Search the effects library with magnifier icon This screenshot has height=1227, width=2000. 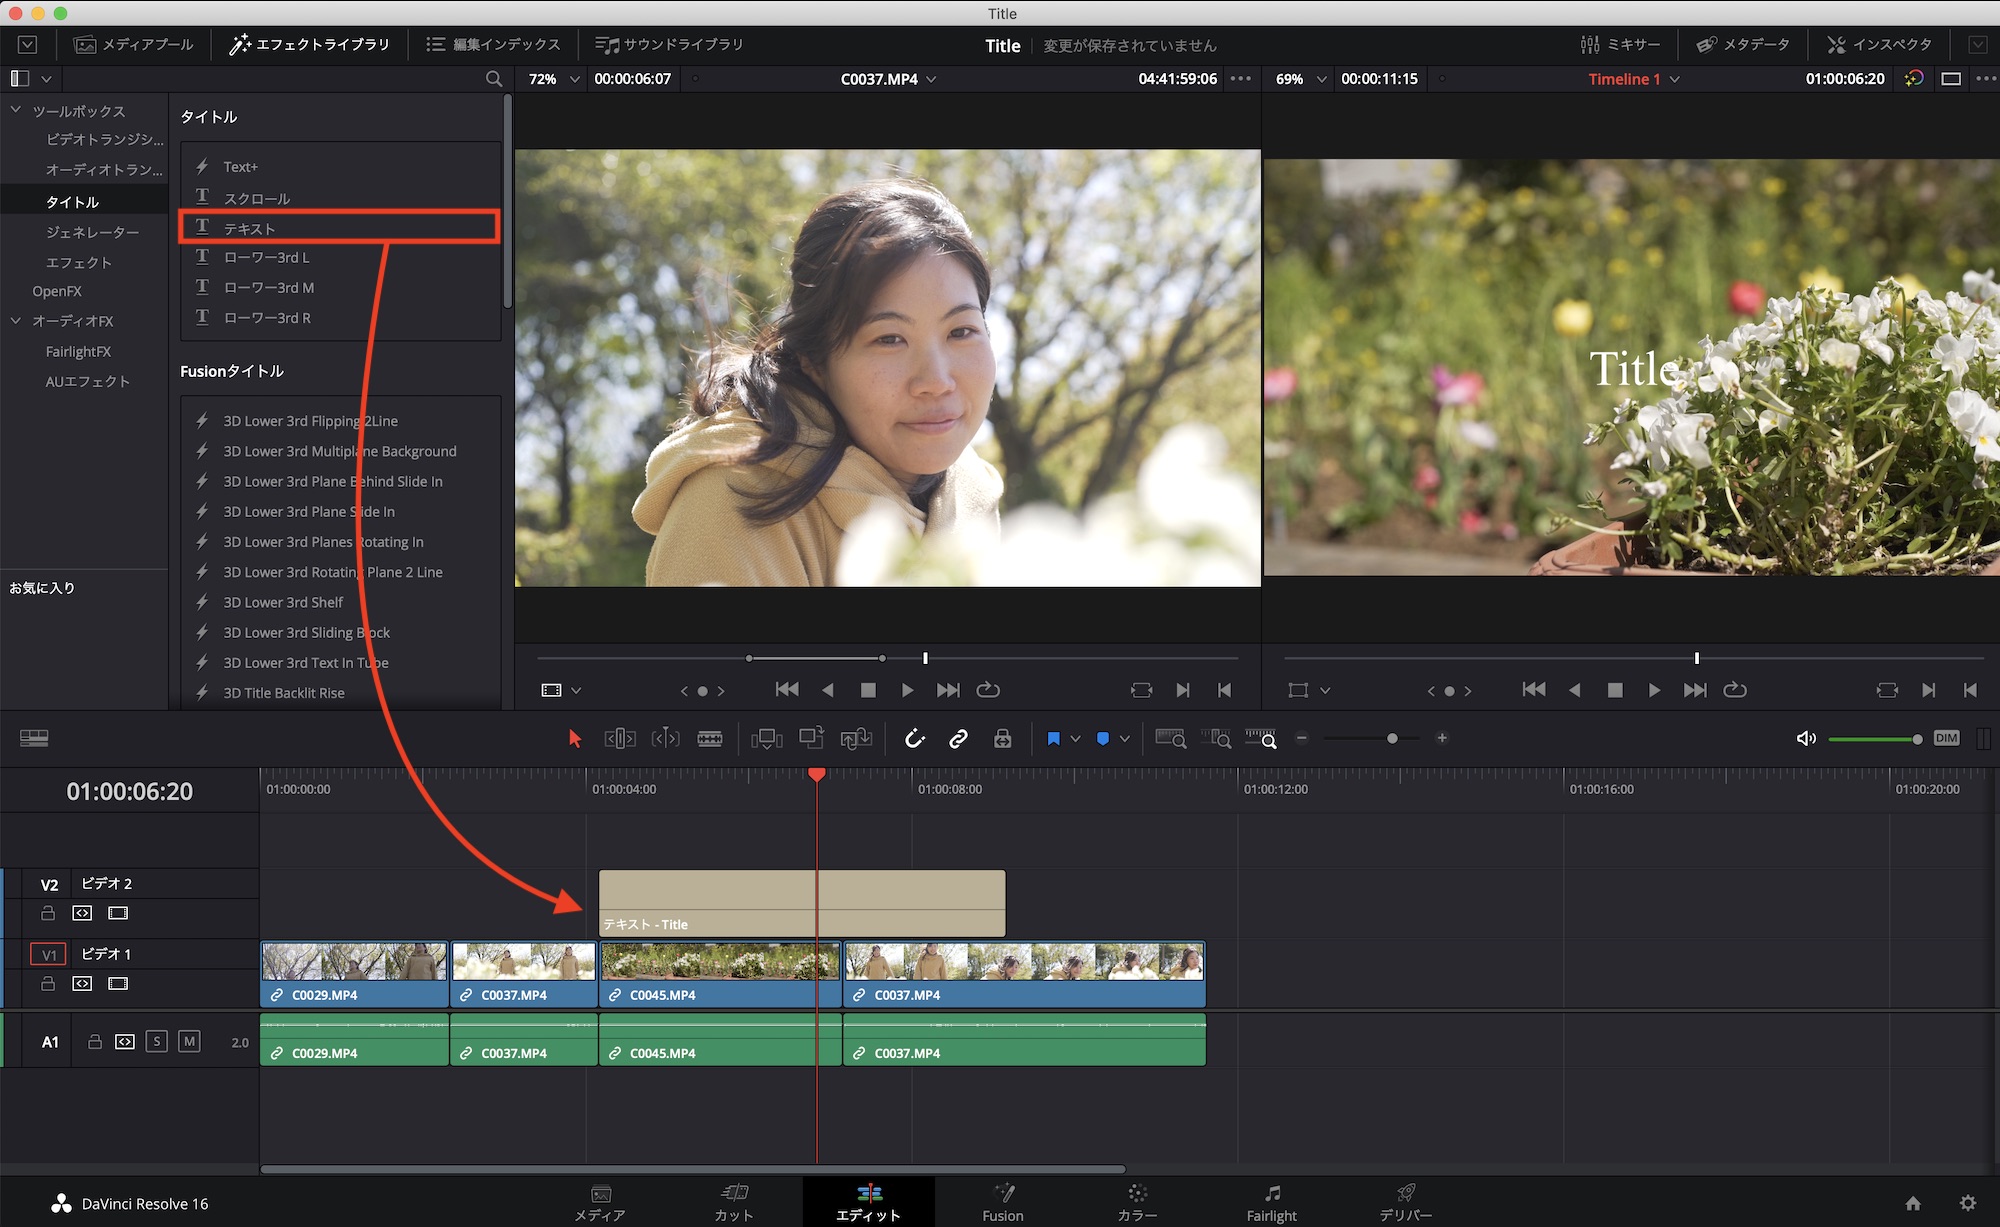493,79
